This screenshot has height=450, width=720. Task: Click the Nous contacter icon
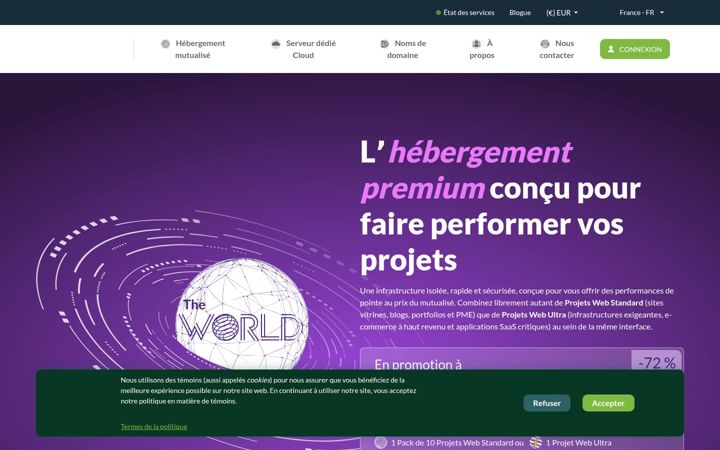click(545, 44)
